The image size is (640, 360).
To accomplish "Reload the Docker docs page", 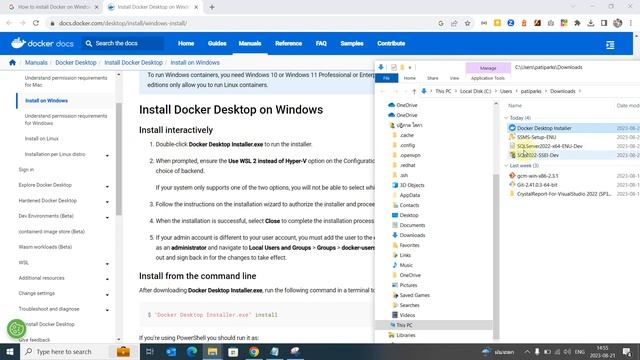I will [x=36, y=23].
